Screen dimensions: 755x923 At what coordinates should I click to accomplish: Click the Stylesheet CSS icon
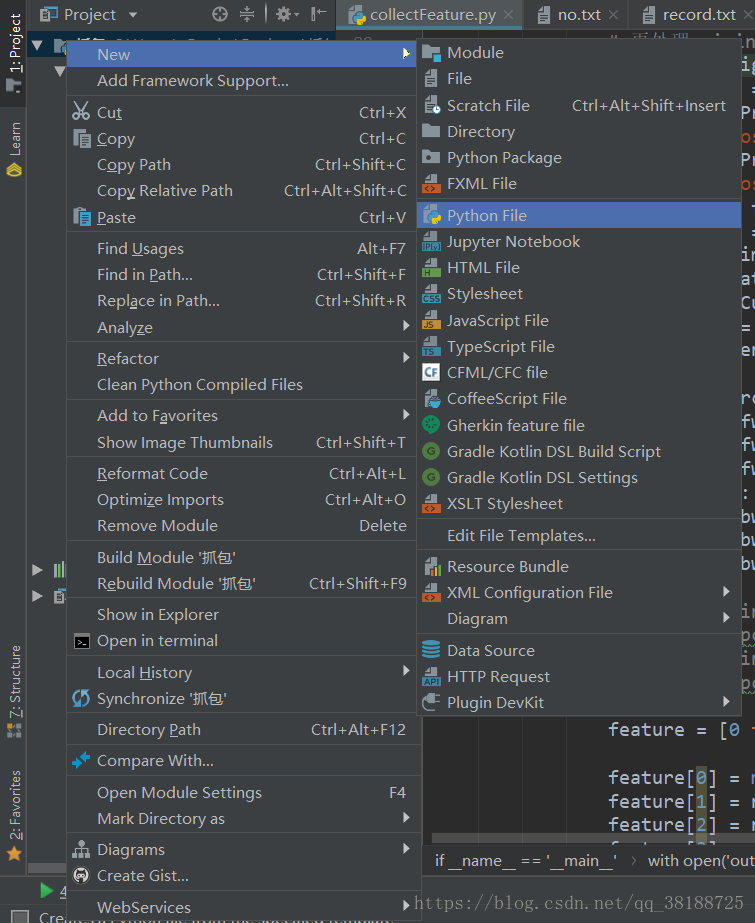(x=431, y=294)
